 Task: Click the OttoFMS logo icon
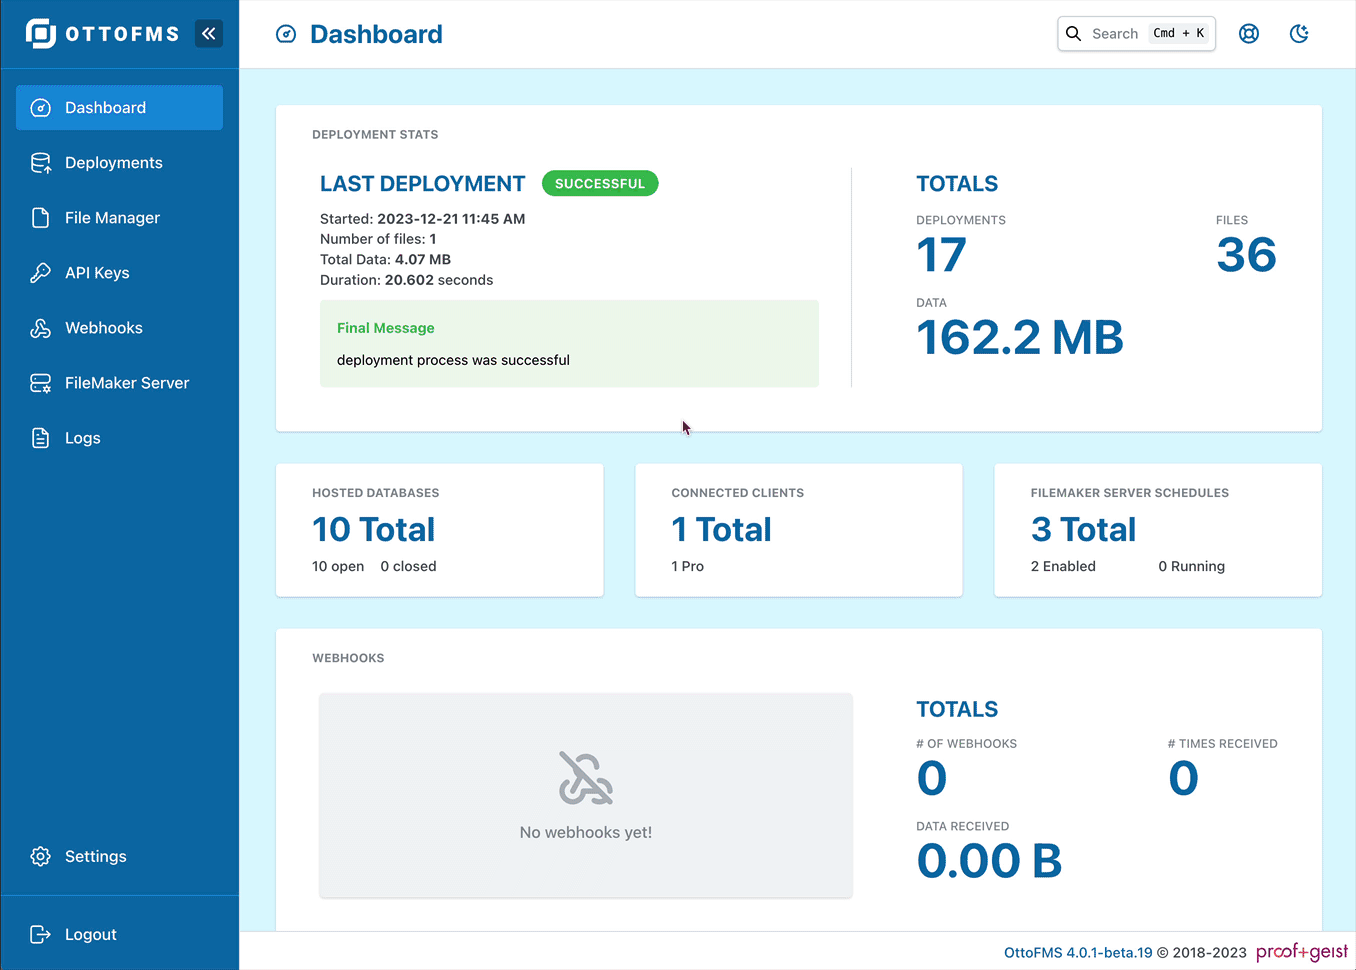[41, 34]
